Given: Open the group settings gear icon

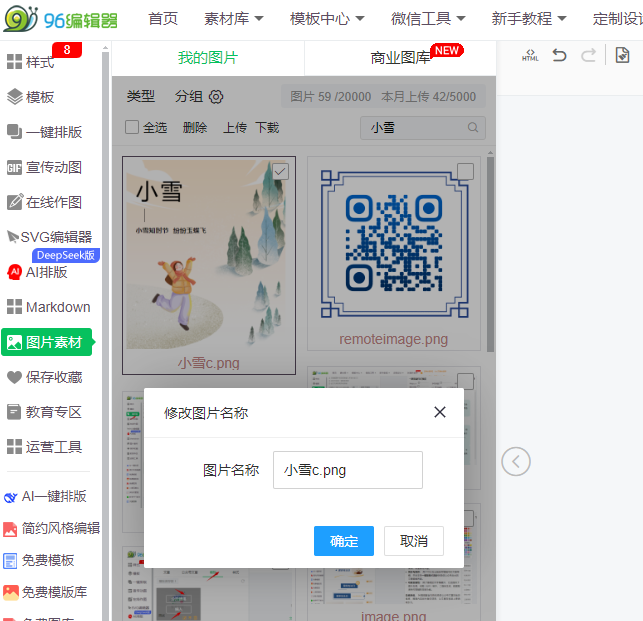Looking at the screenshot, I should coord(216,97).
